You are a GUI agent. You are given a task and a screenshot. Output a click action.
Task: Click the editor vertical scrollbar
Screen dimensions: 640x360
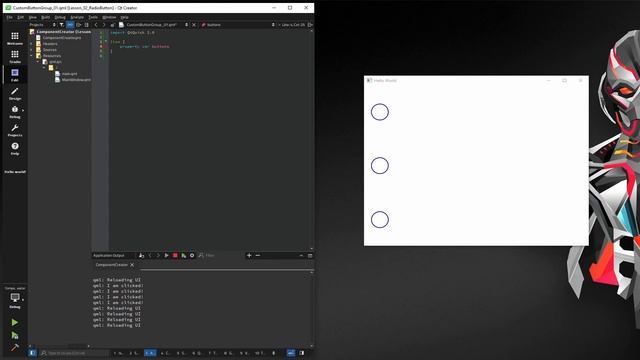(311, 139)
